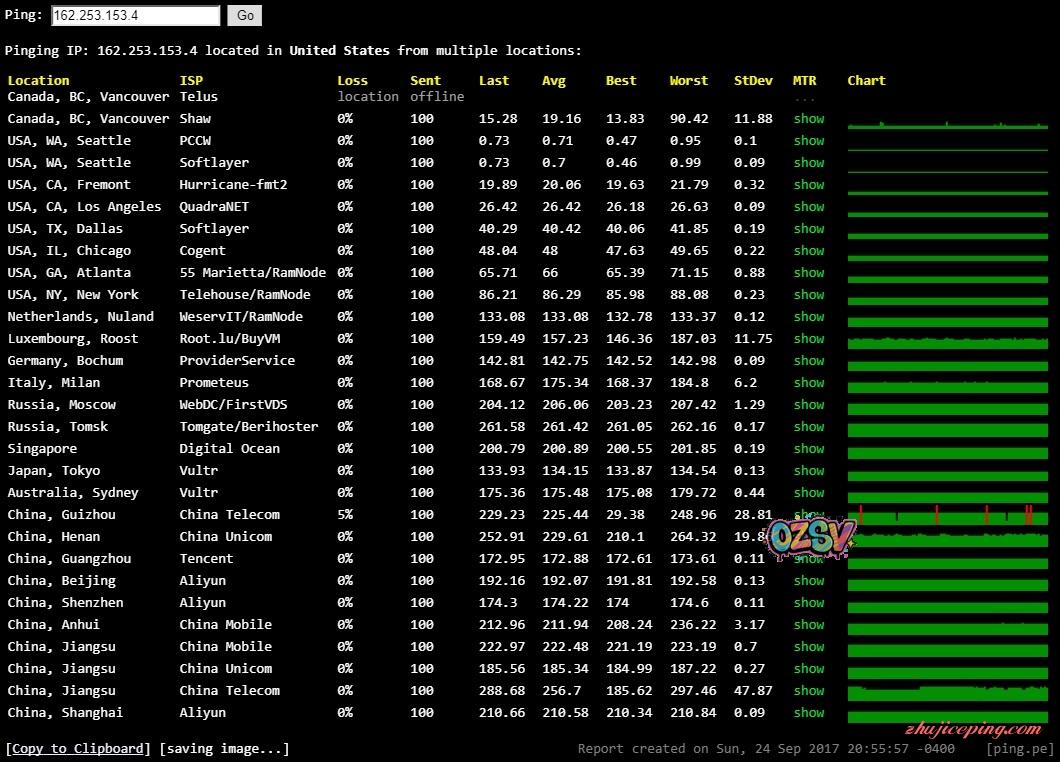Screen dimensions: 1060x762
Task: Expand MTR for Luxembourg Root.lu/BuyVM row
Action: tap(809, 339)
